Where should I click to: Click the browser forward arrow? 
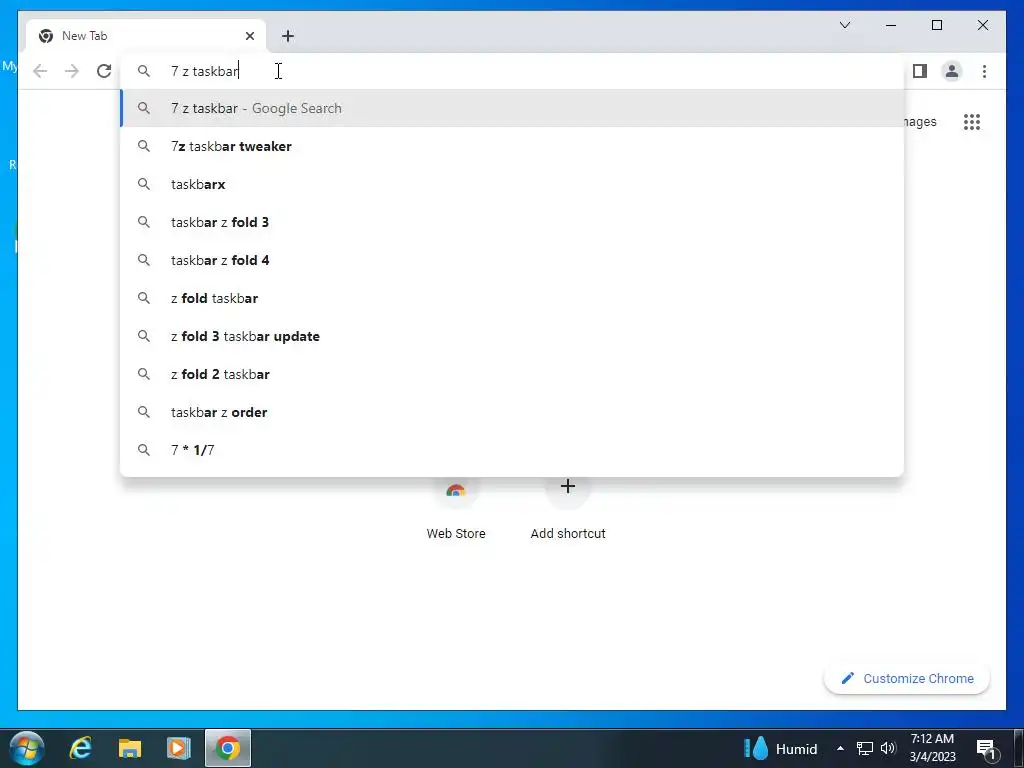click(x=72, y=71)
